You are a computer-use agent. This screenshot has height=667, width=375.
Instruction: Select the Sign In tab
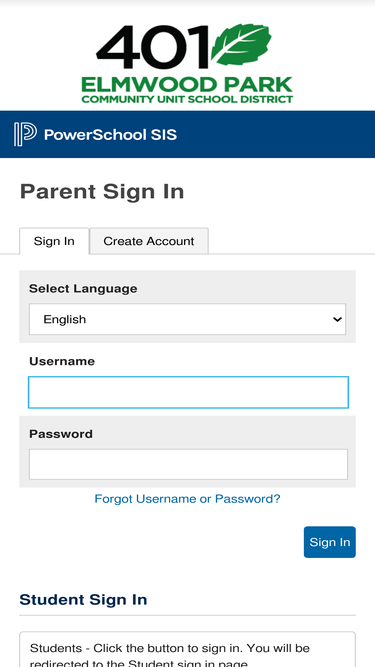tap(54, 241)
